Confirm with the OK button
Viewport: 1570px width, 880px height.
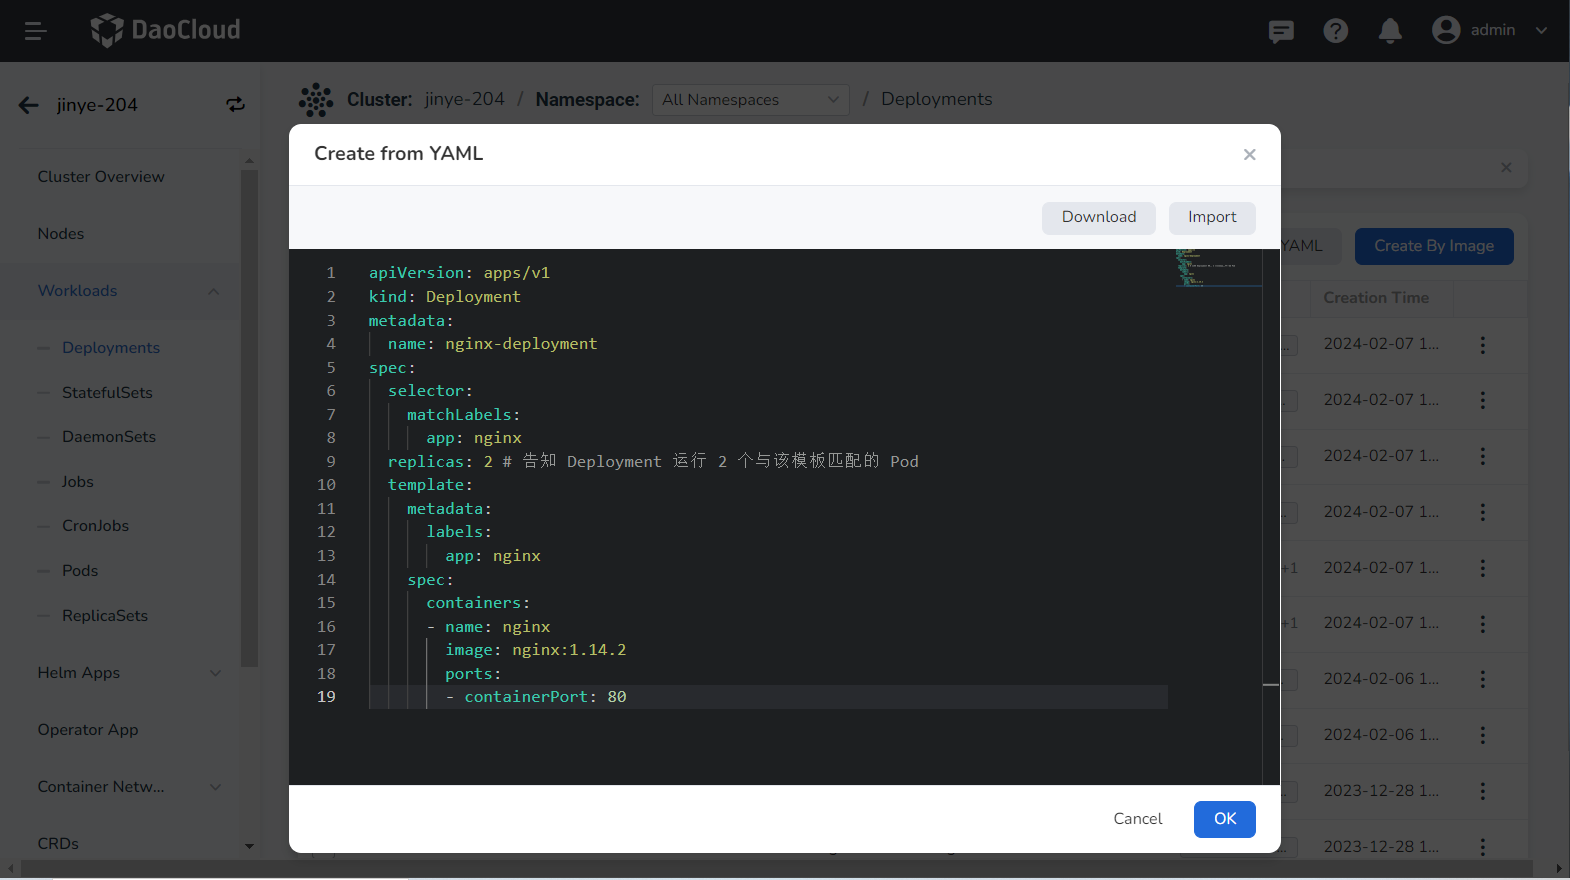pos(1224,819)
